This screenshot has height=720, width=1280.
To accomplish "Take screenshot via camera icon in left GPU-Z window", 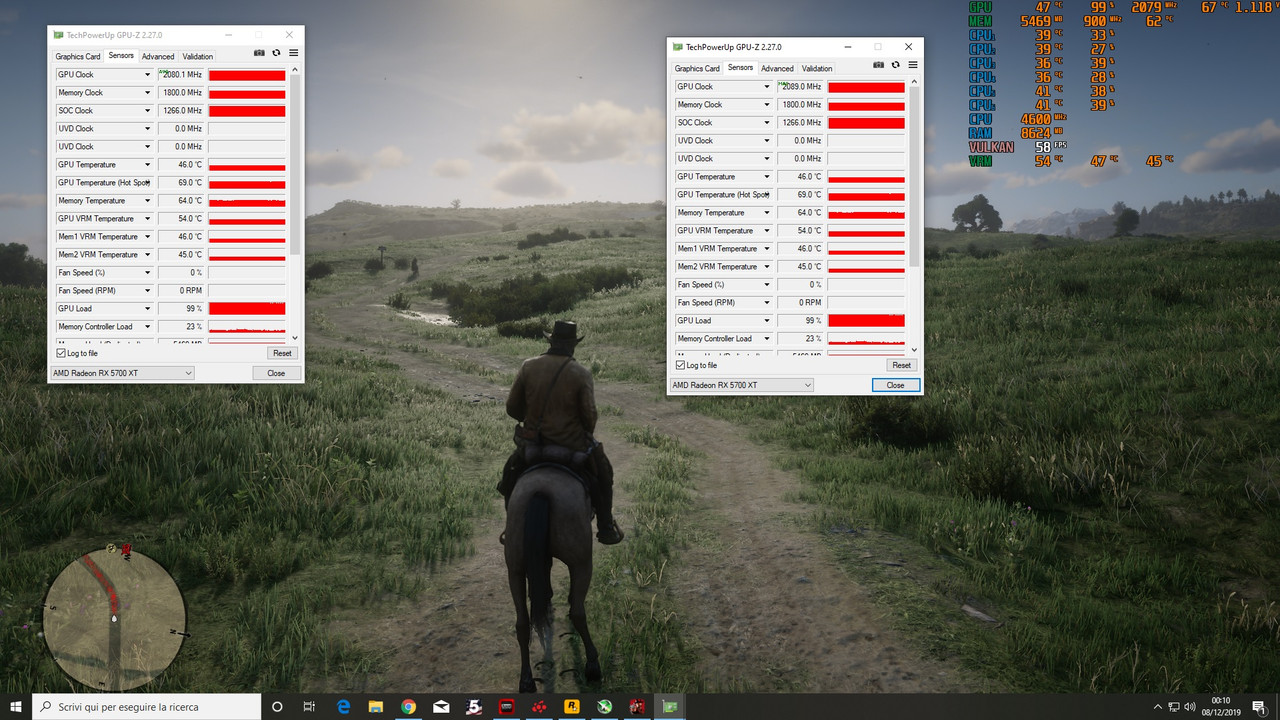I will click(259, 53).
